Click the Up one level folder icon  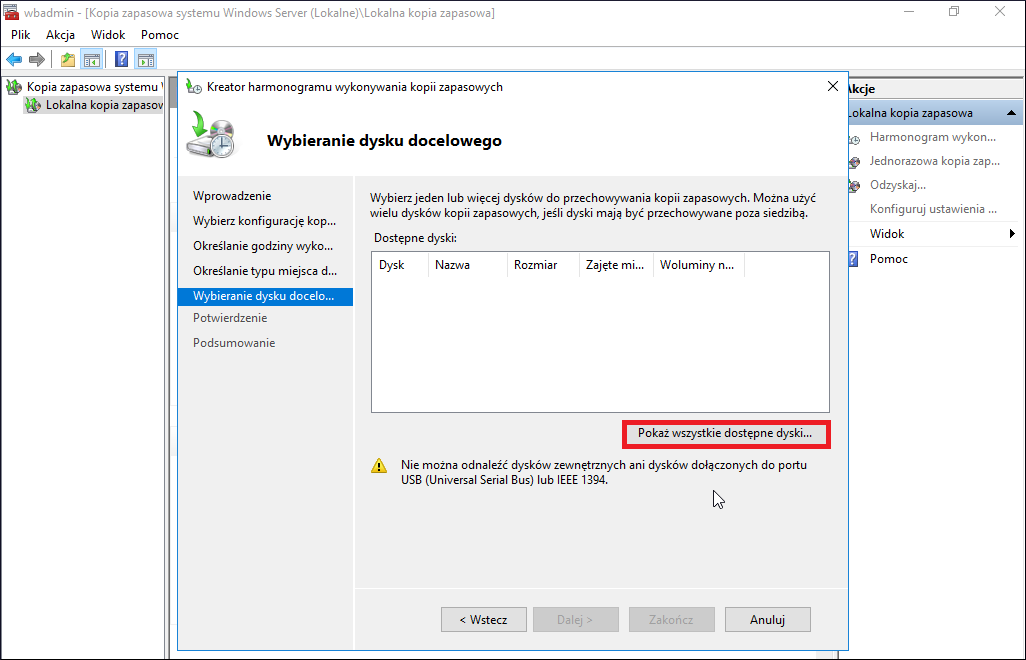pyautogui.click(x=68, y=60)
